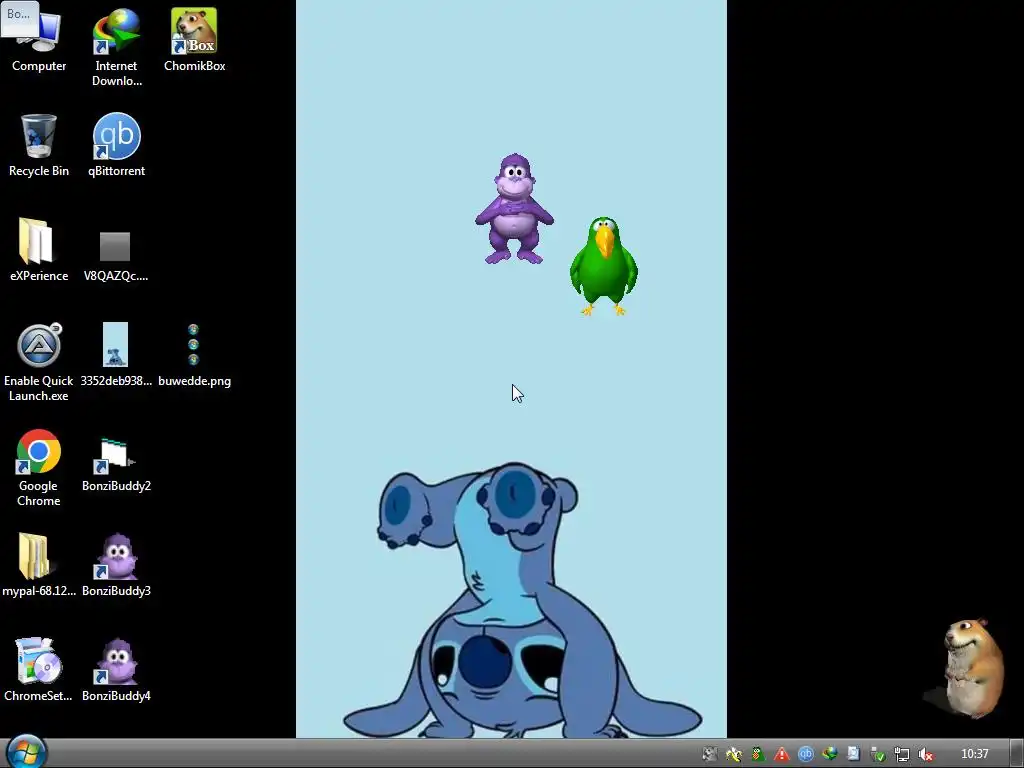
Task: Click the Internet Download Manager tray icon
Action: (829, 754)
